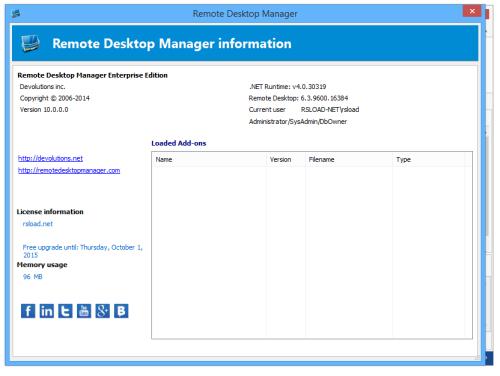Click the Copyright © 2006-2014 text
The width and height of the screenshot is (500, 376).
point(55,98)
